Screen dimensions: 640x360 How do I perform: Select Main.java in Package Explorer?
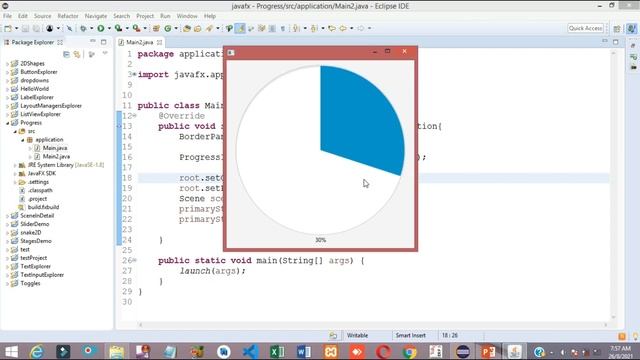tap(55, 148)
